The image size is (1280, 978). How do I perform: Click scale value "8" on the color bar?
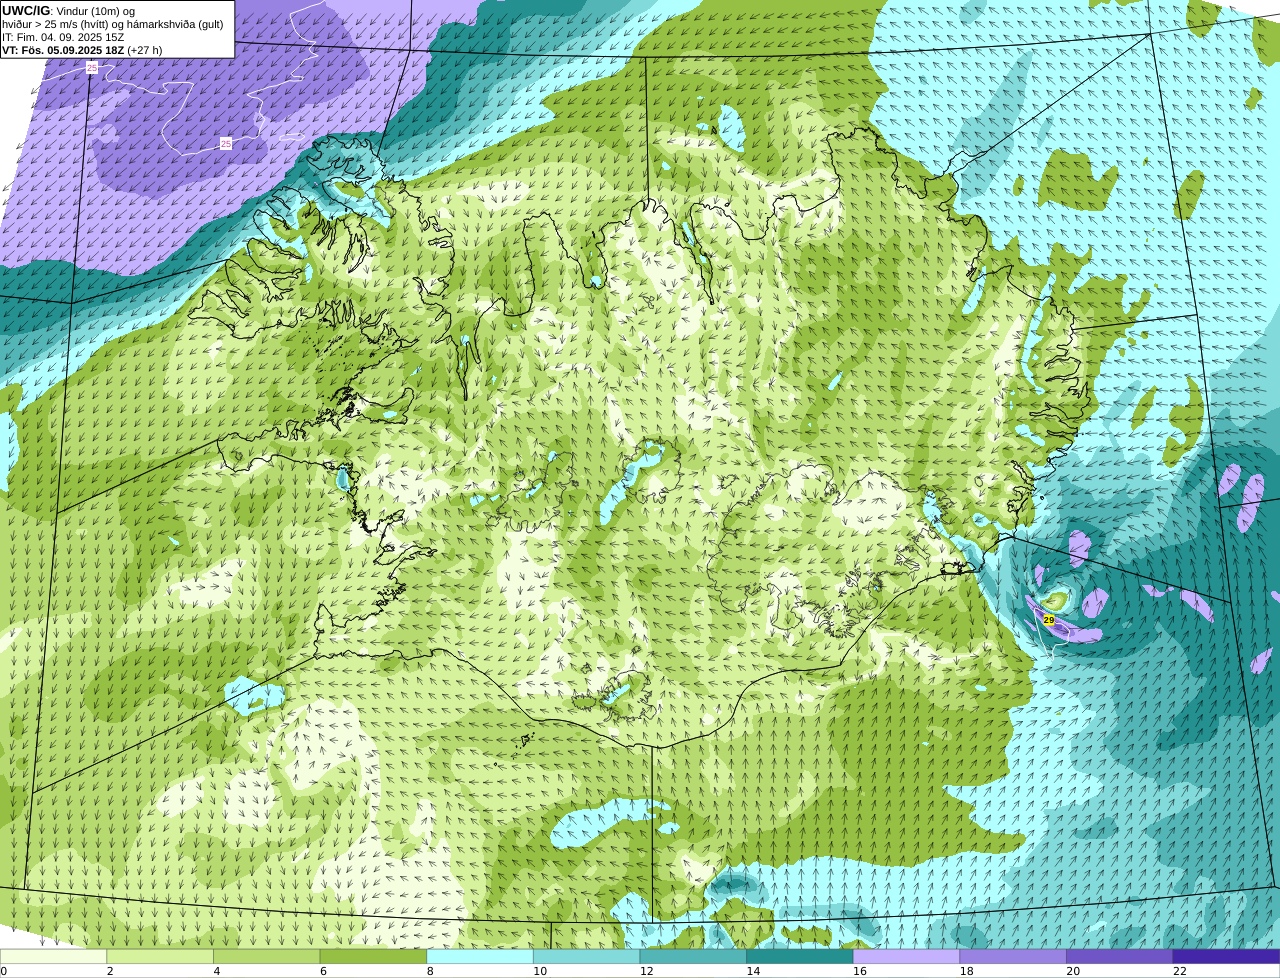pos(430,971)
